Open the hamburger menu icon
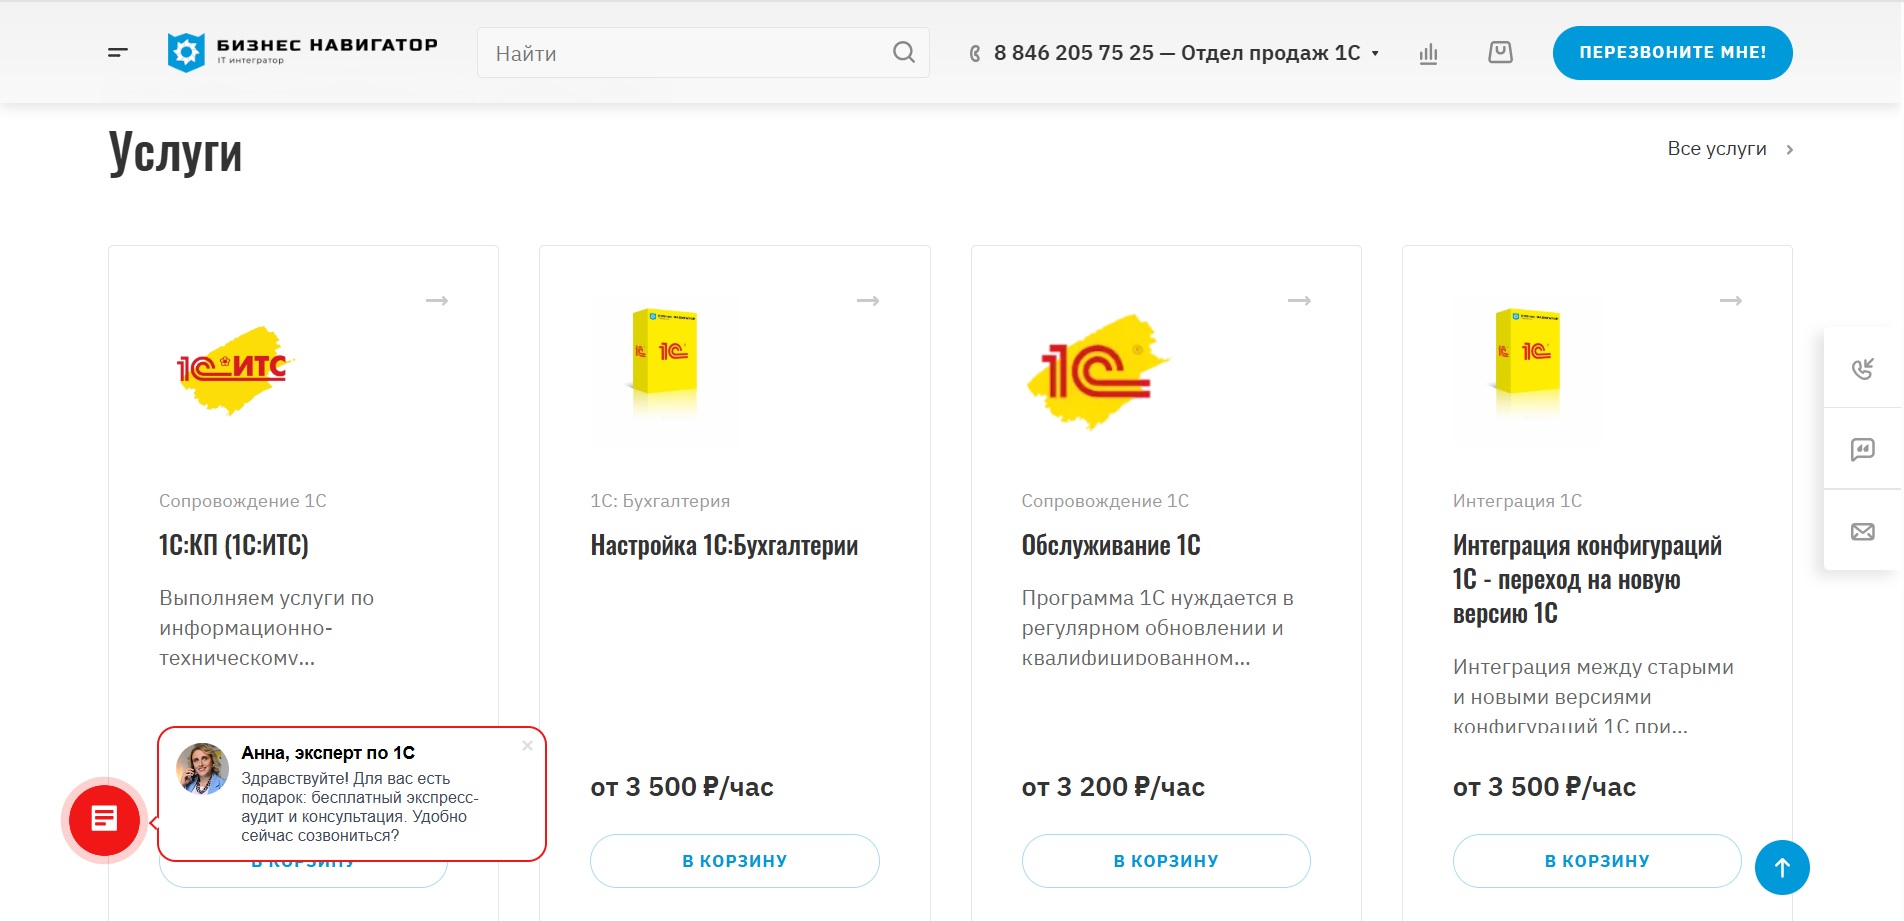The height and width of the screenshot is (921, 1904). (118, 53)
